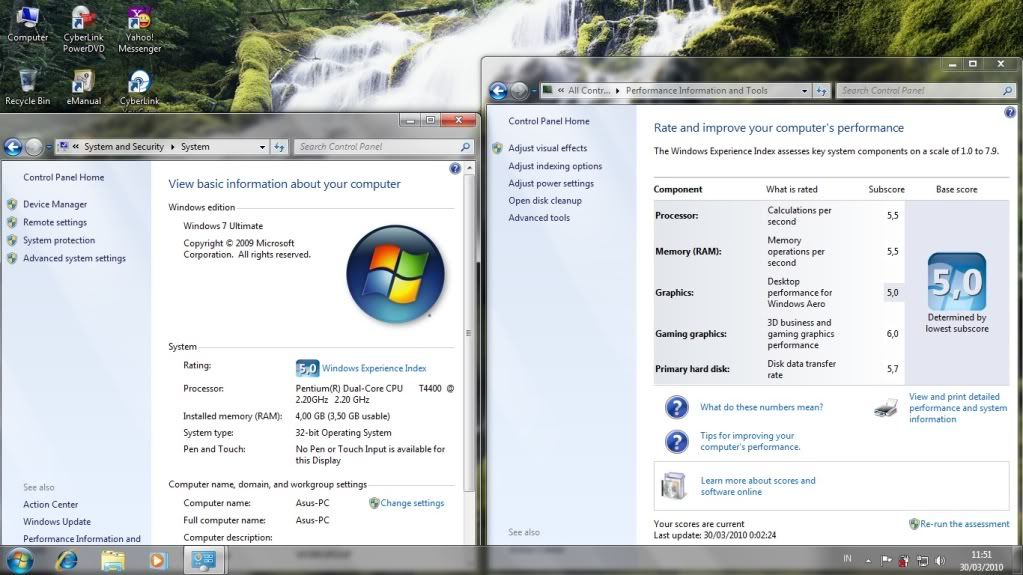This screenshot has width=1023, height=575.
Task: Re-run the assessment
Action: pos(964,524)
